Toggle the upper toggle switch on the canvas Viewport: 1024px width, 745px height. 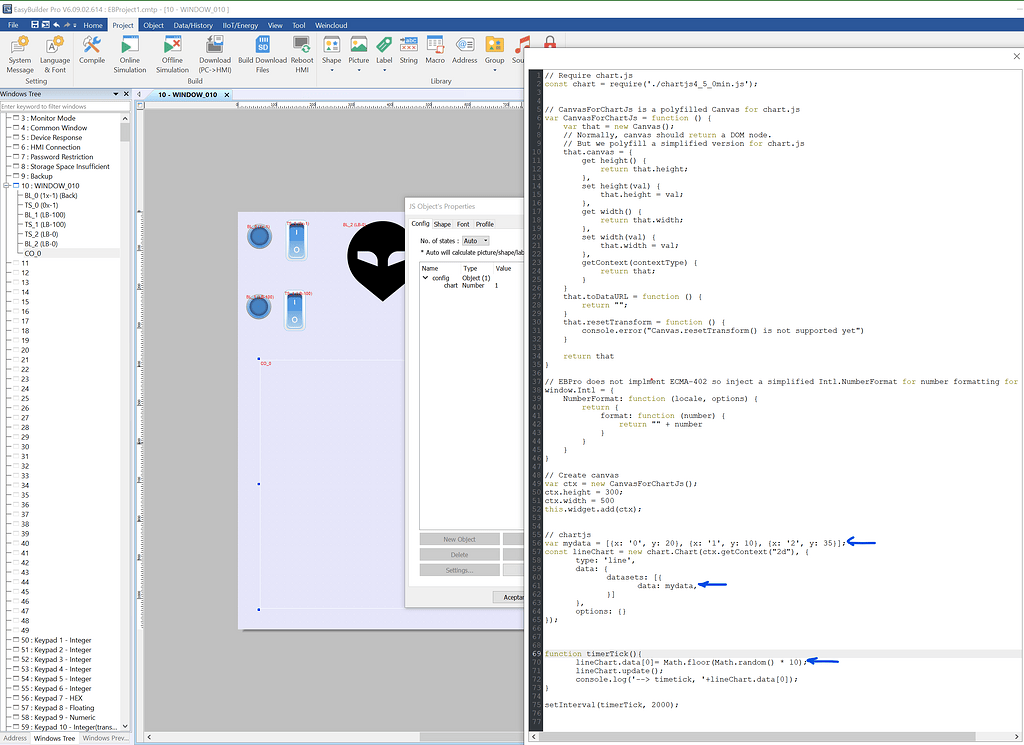click(296, 240)
